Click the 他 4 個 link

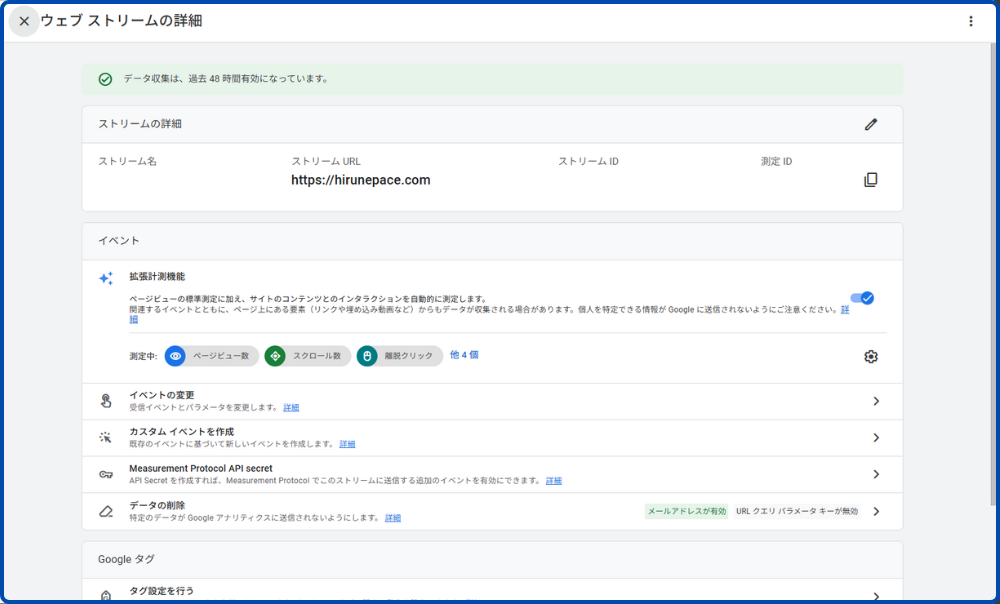tap(464, 355)
